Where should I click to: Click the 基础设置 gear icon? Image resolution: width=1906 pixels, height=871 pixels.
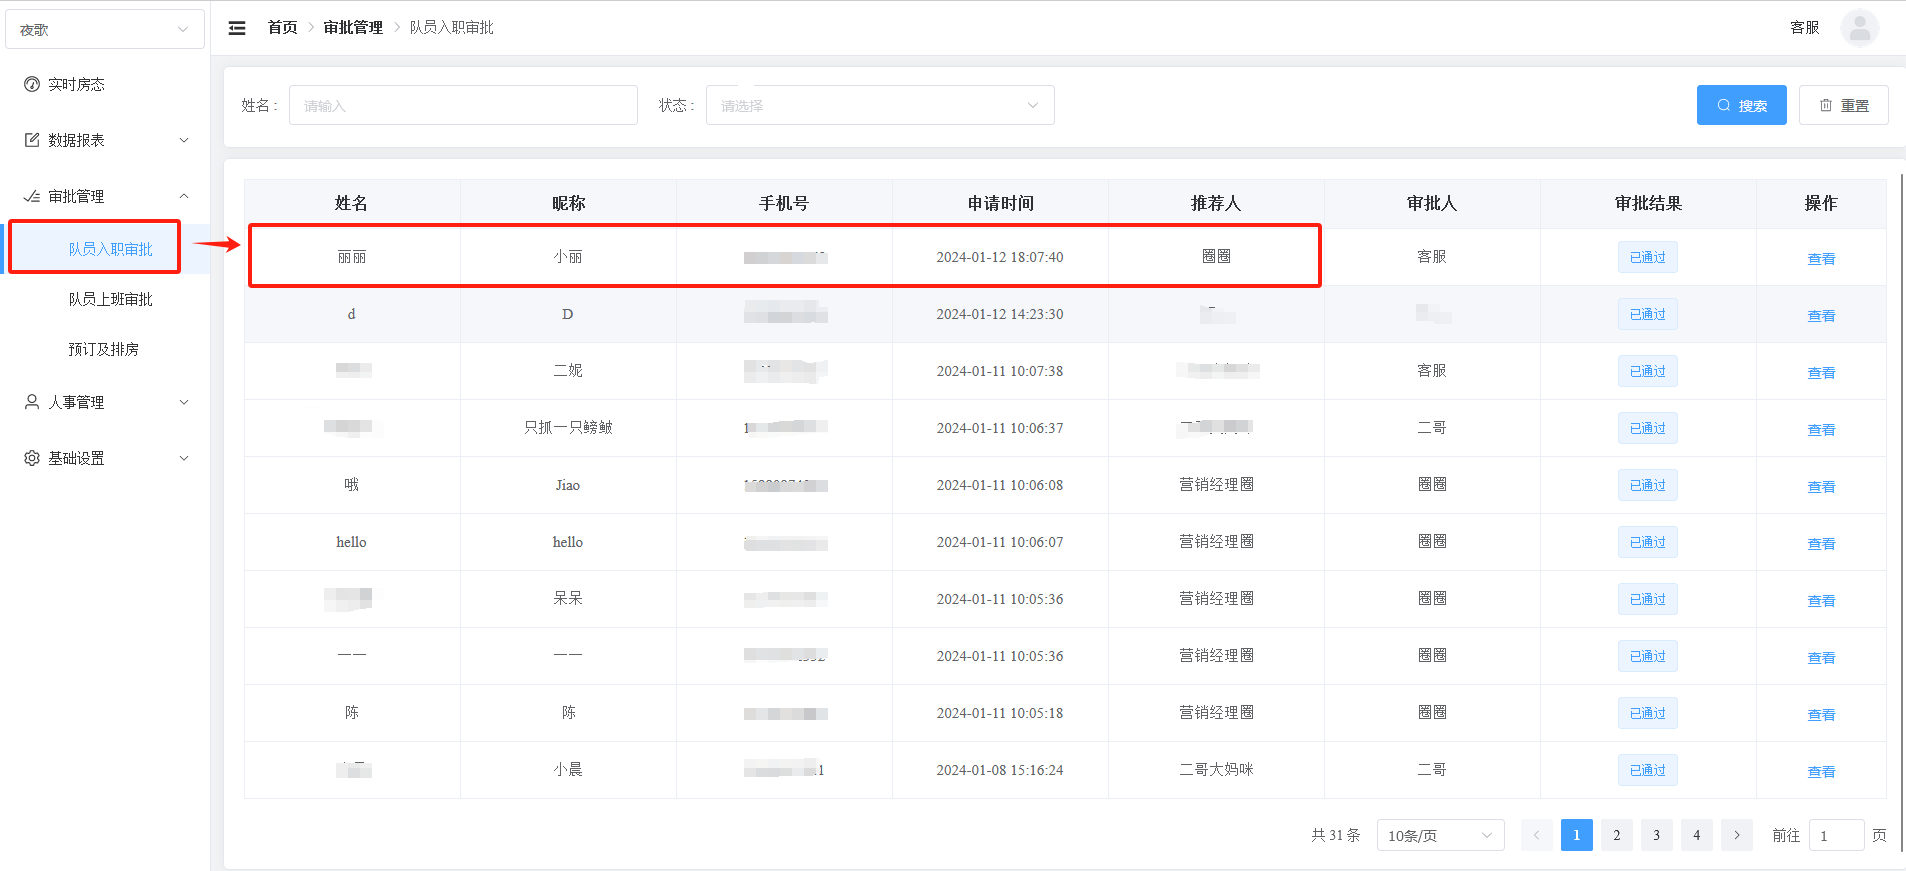click(32, 458)
